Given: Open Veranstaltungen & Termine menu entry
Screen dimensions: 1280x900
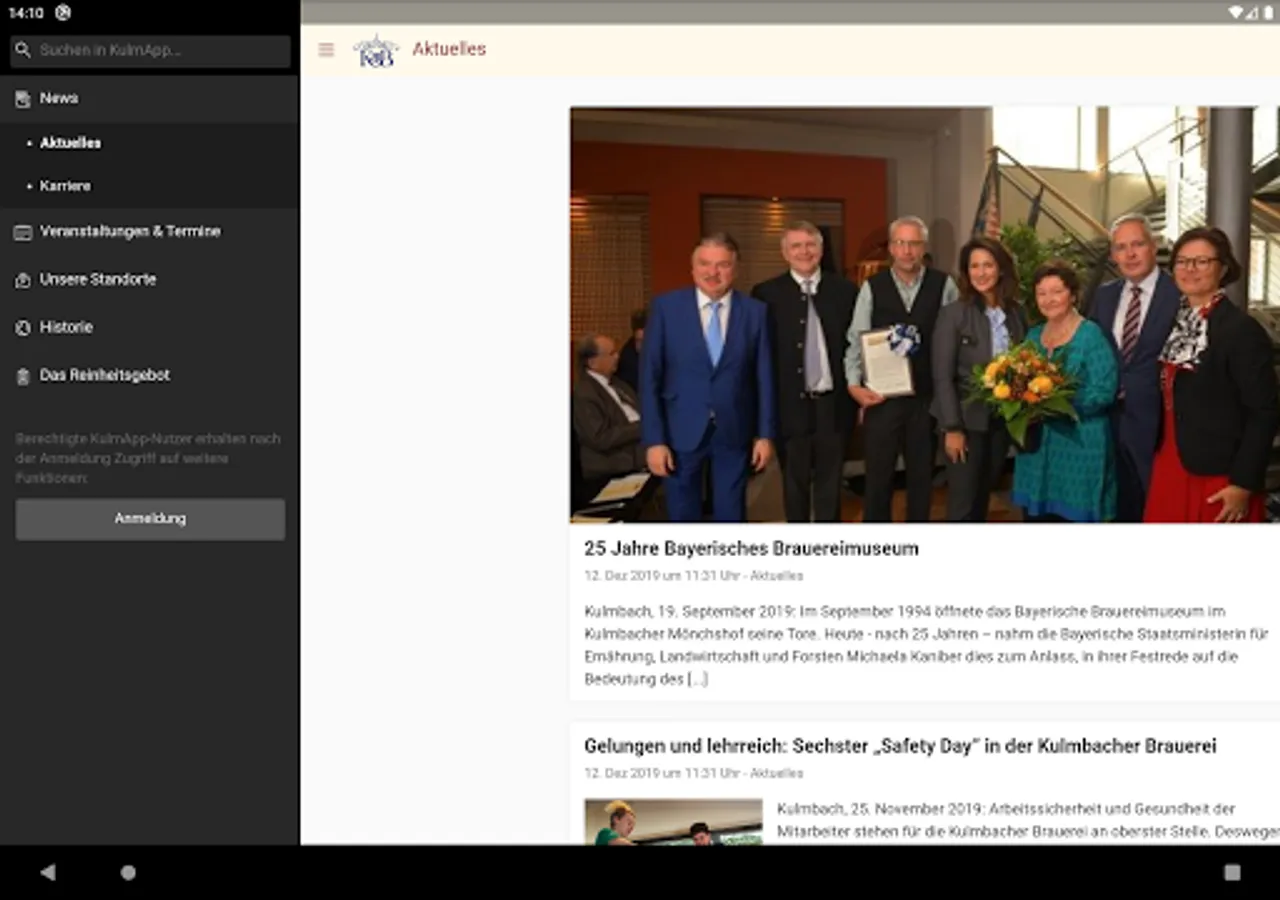Looking at the screenshot, I should click(x=150, y=232).
